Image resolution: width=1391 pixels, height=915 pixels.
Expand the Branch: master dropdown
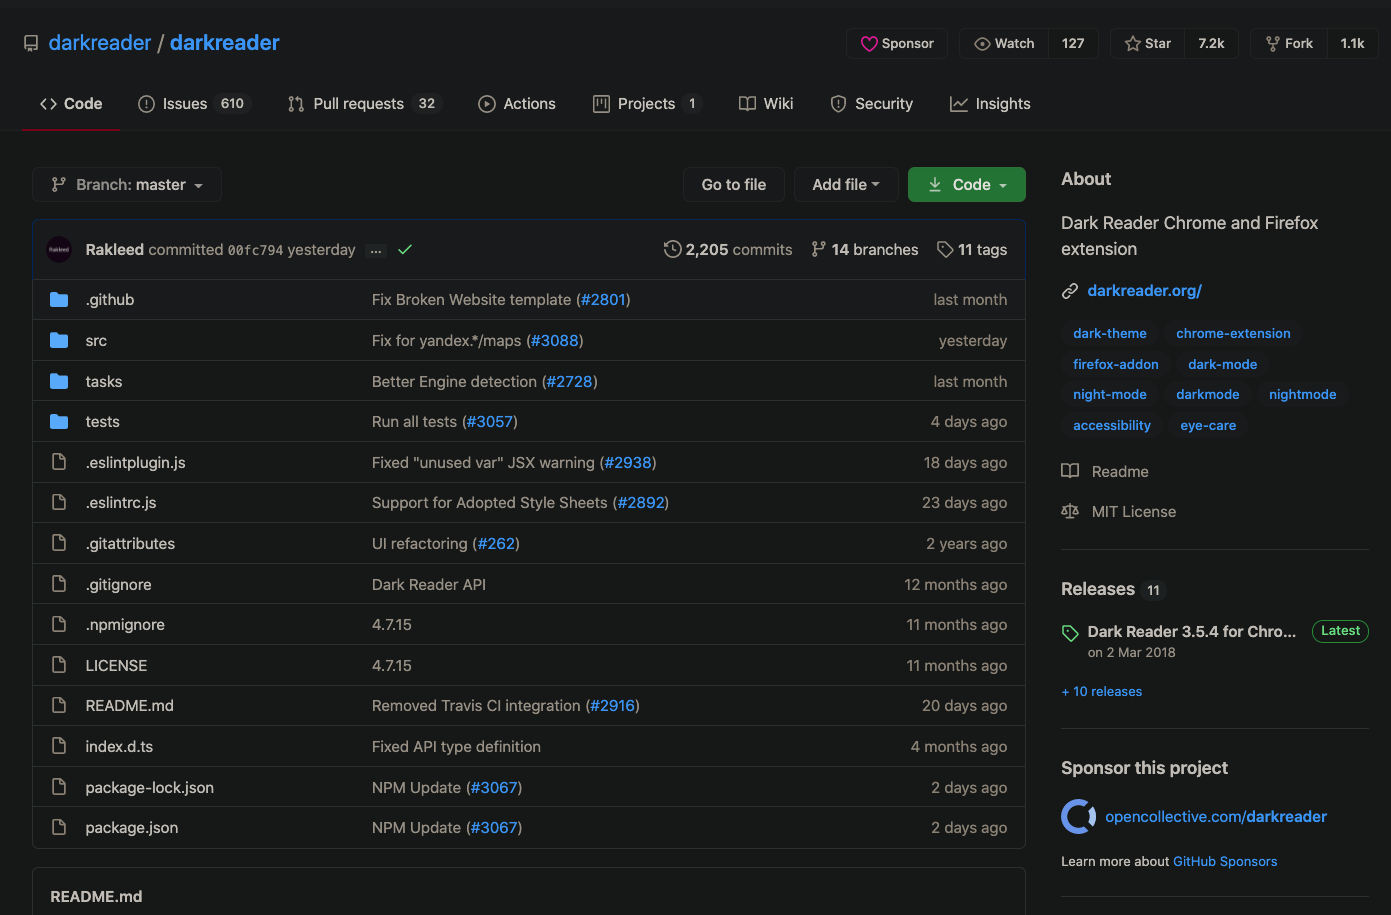tap(127, 185)
